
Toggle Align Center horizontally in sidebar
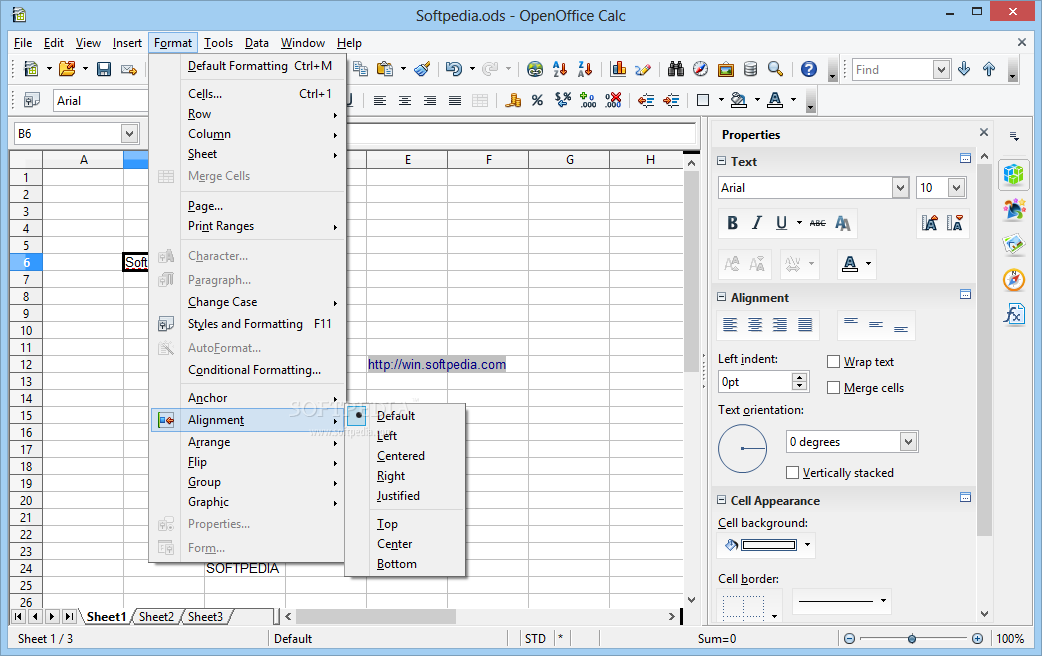[x=755, y=325]
